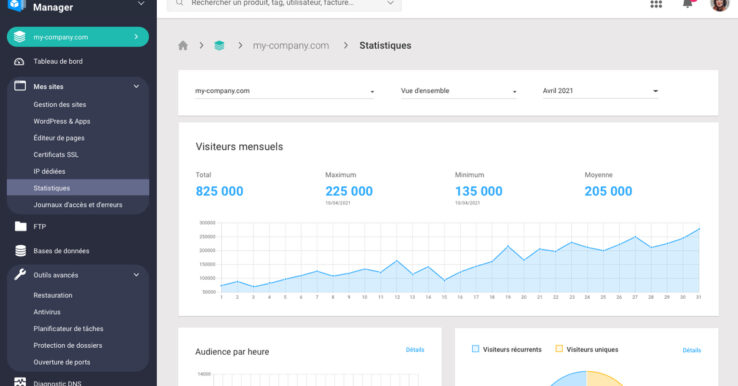Open the Vue d'ensemble dropdown
The image size is (738, 386).
459,91
